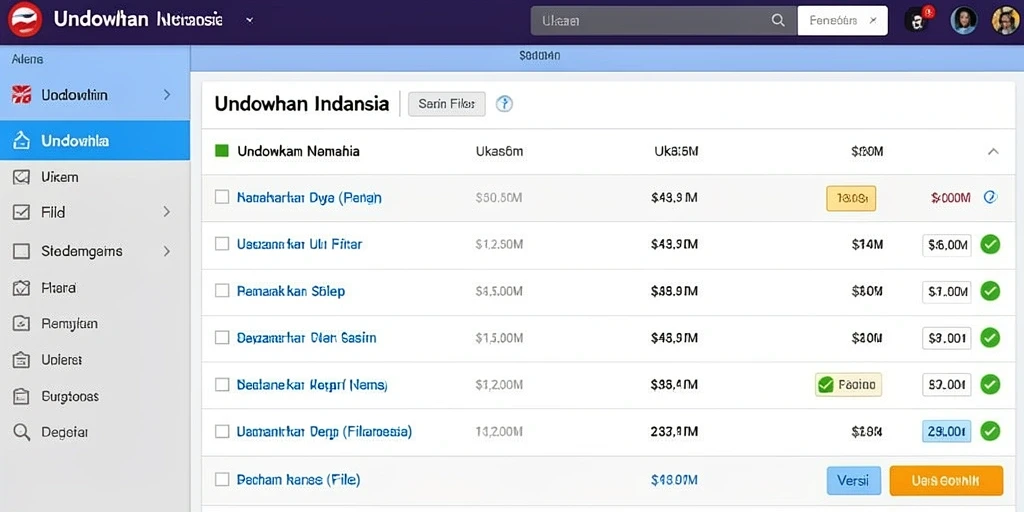This screenshot has width=1024, height=512.
Task: Expand the Stedemgams sidebar chevron
Action: click(167, 251)
